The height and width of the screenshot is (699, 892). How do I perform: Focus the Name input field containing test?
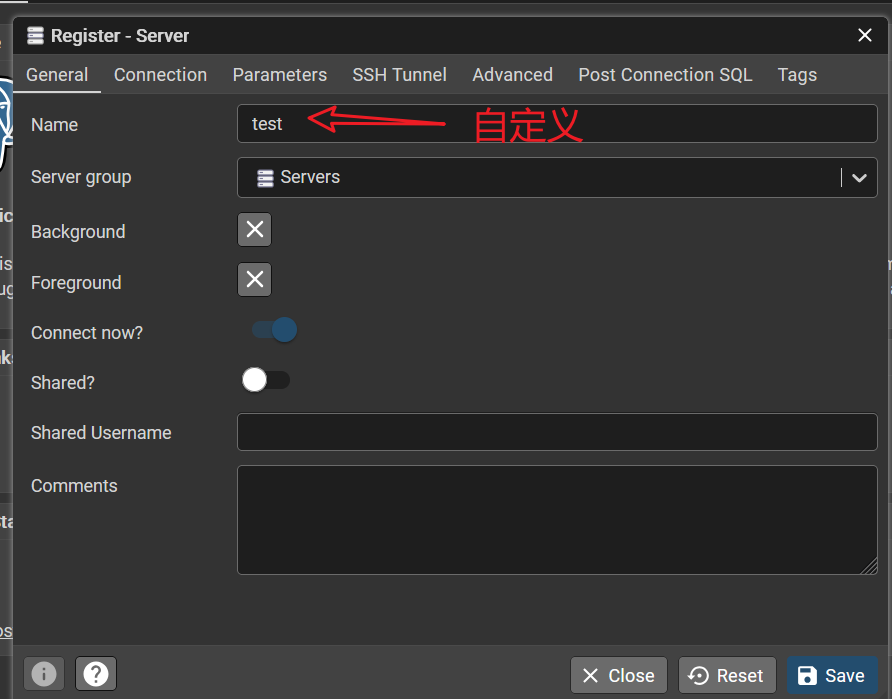[557, 124]
